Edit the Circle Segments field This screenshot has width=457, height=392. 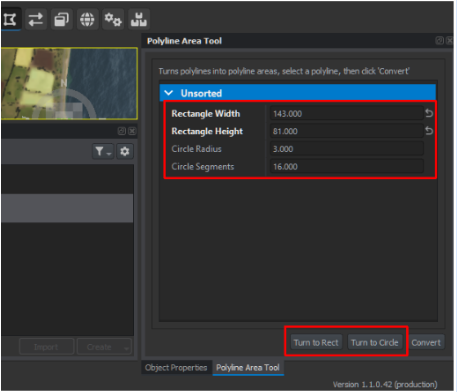[x=347, y=167]
